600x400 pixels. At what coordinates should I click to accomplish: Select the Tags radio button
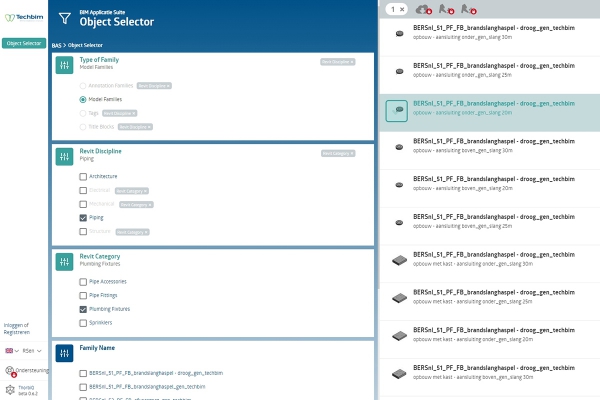click(x=83, y=113)
